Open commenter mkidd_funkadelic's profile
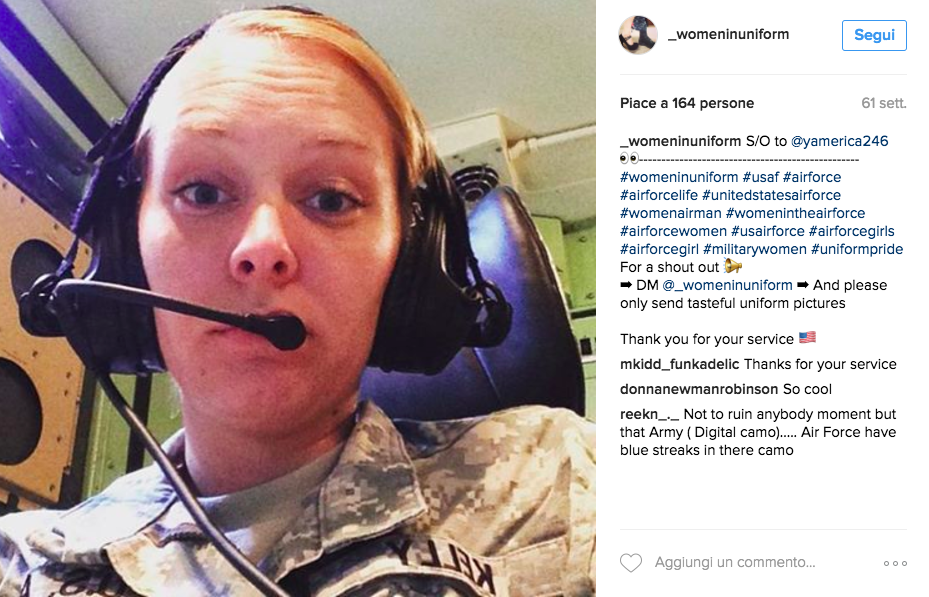 [x=680, y=364]
